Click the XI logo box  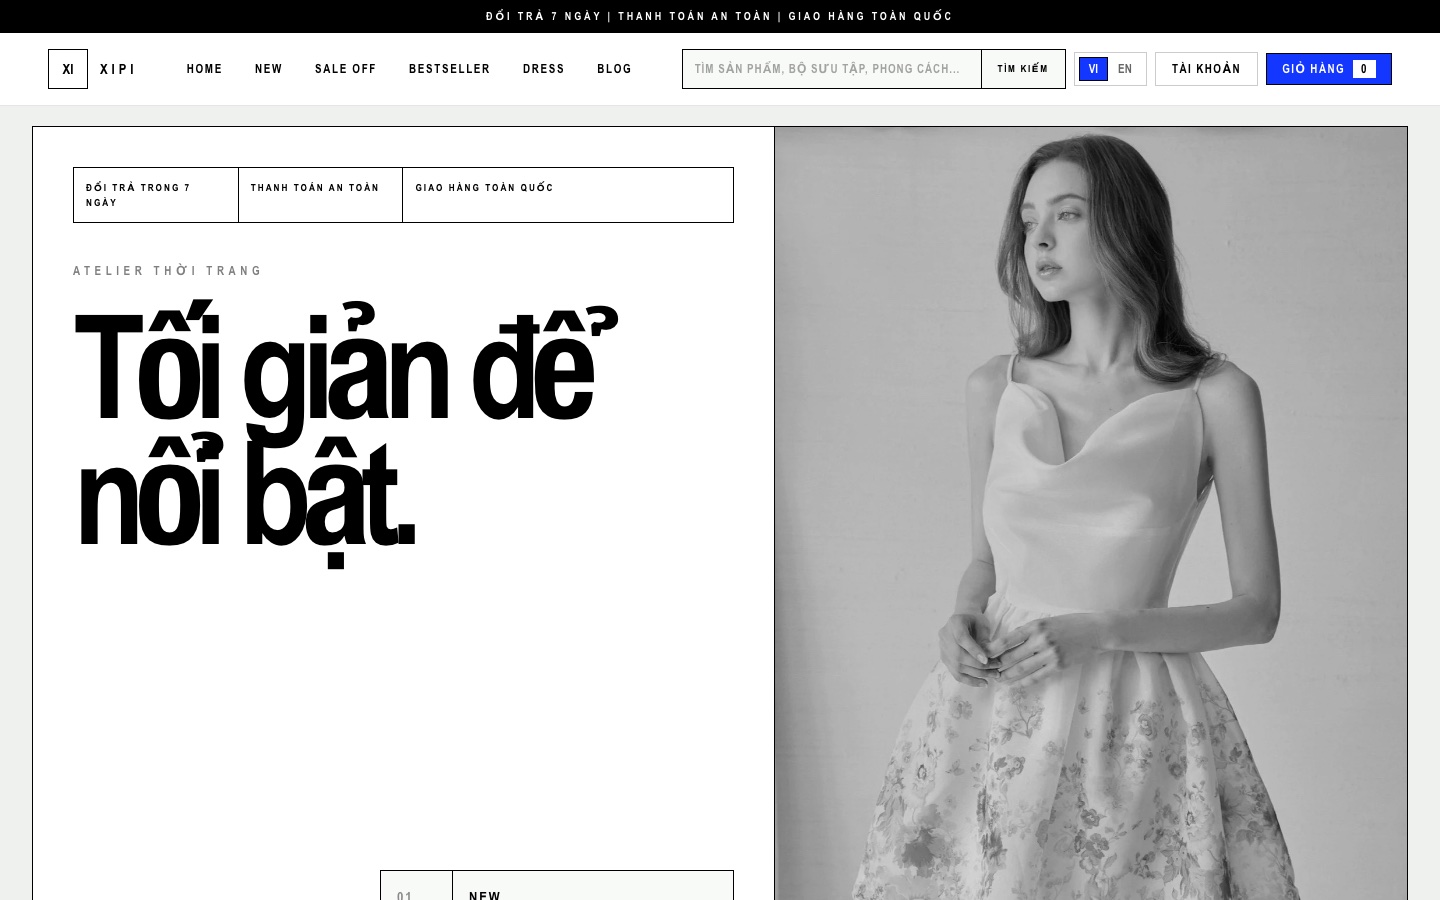pos(68,69)
